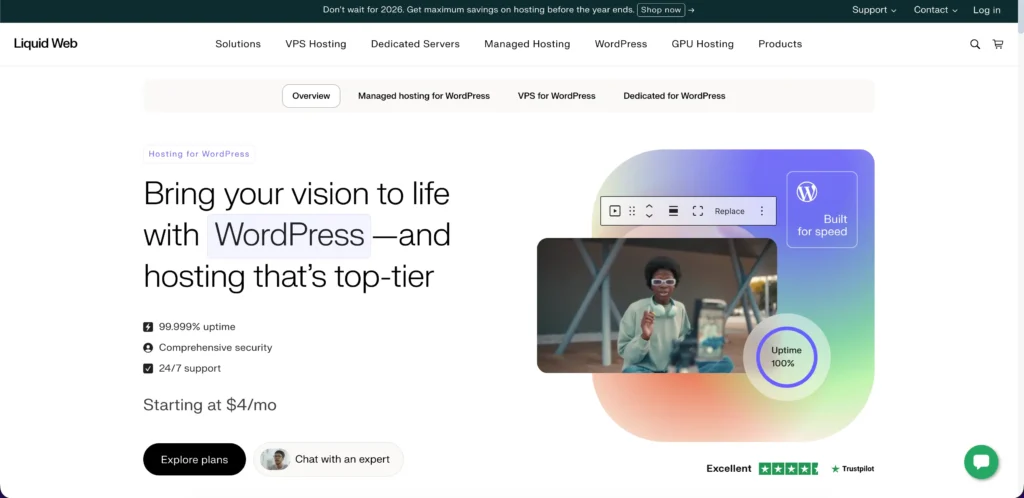Click Chat with an expert button

[x=330, y=460]
